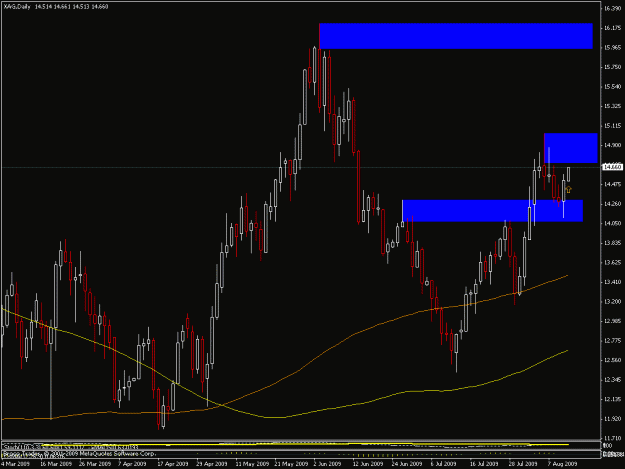
Task: Click the orange up-arrow marker near latest candle
Action: [x=568, y=190]
